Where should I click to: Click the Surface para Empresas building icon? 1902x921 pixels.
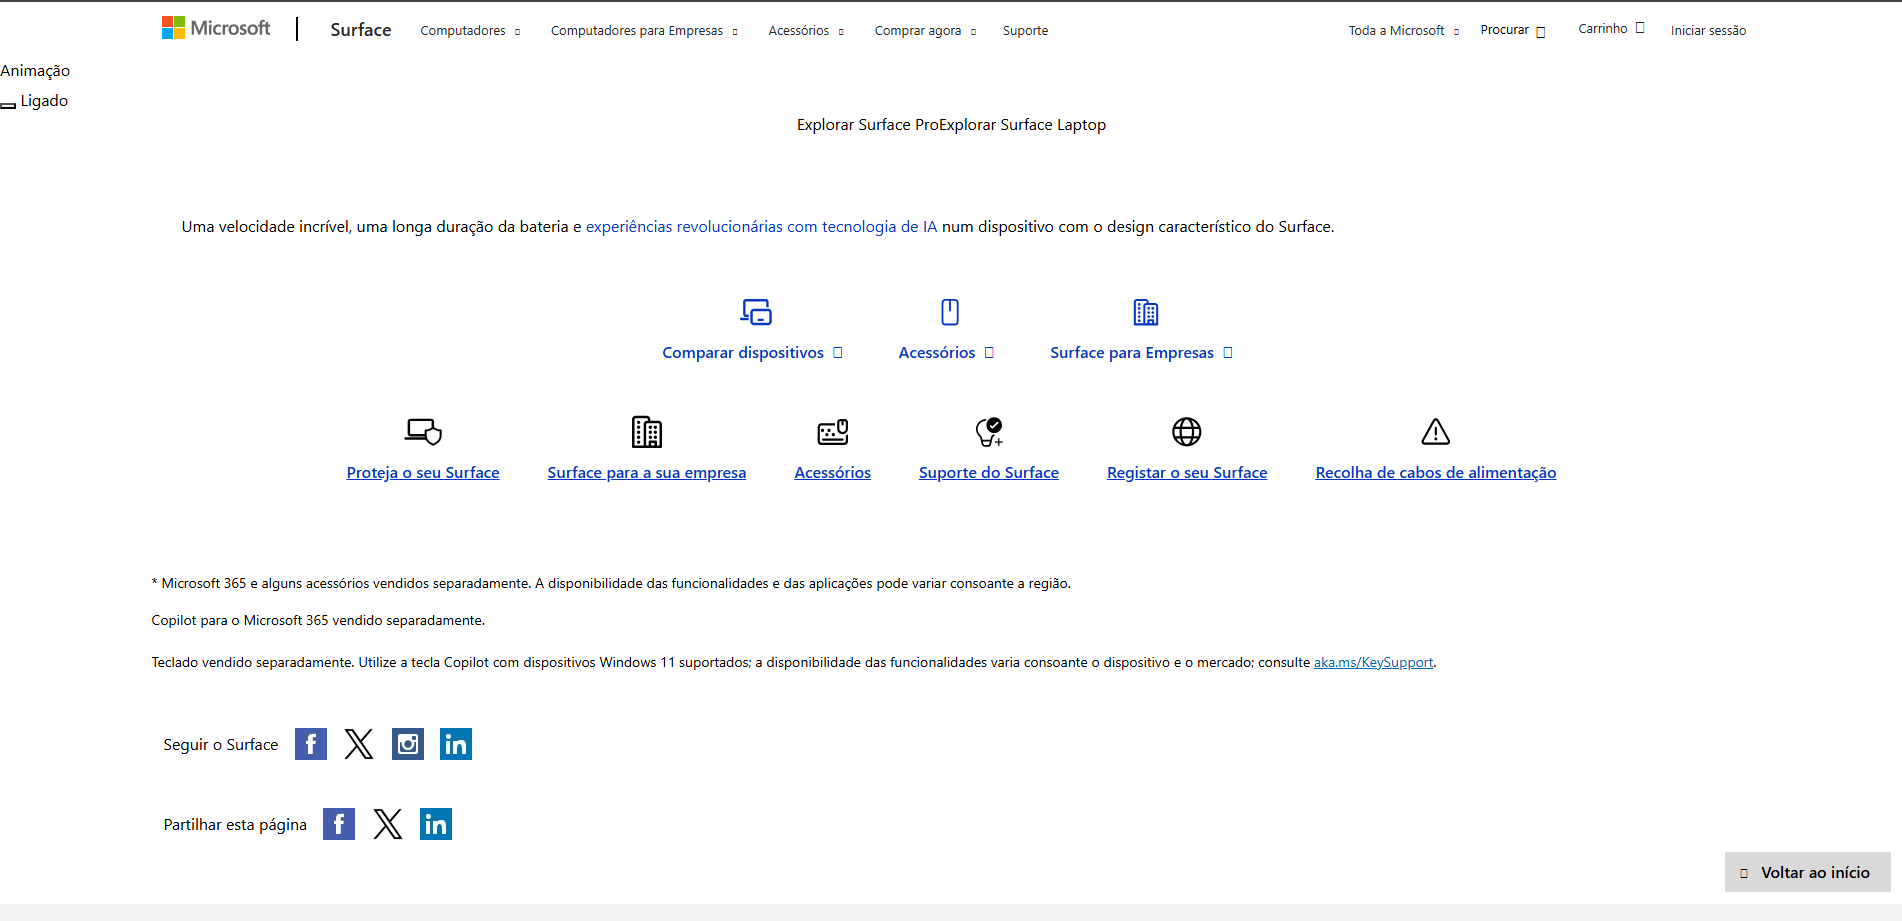click(x=1146, y=312)
